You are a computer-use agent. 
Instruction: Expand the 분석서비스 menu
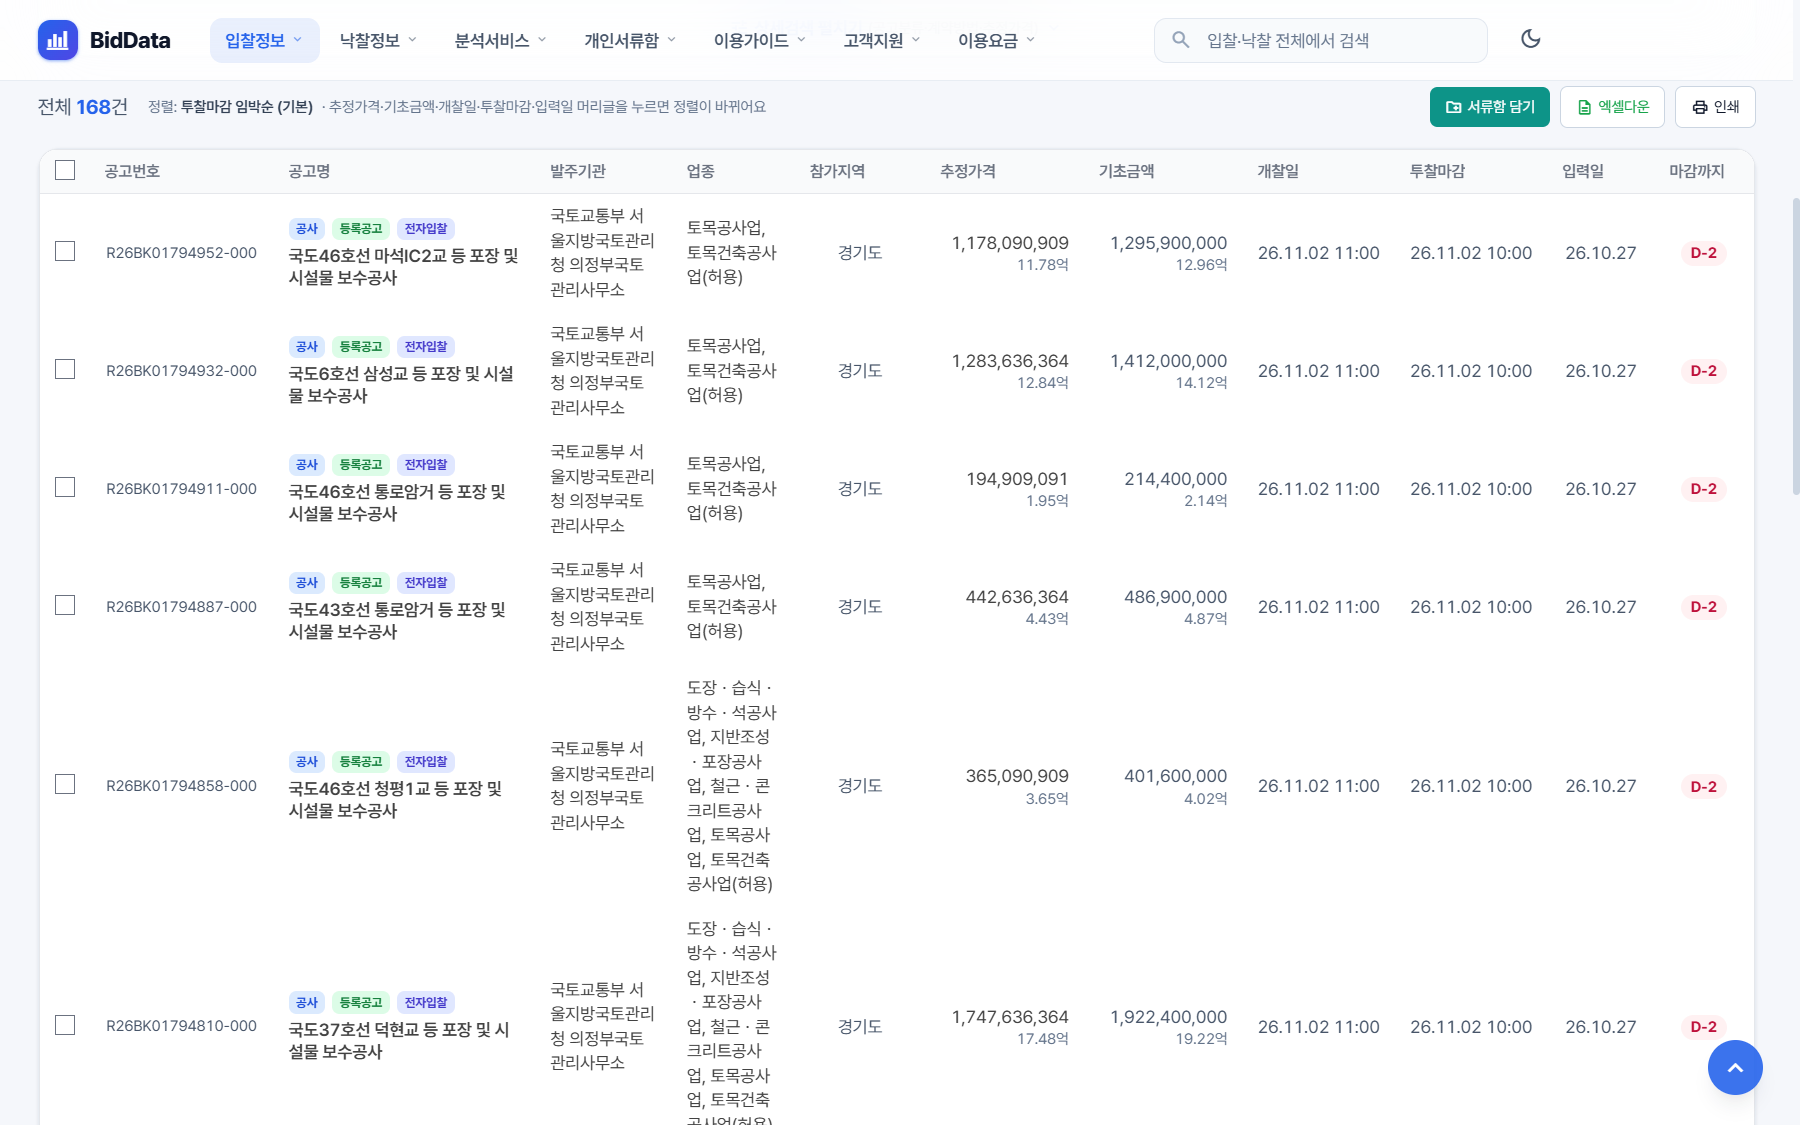tap(500, 40)
